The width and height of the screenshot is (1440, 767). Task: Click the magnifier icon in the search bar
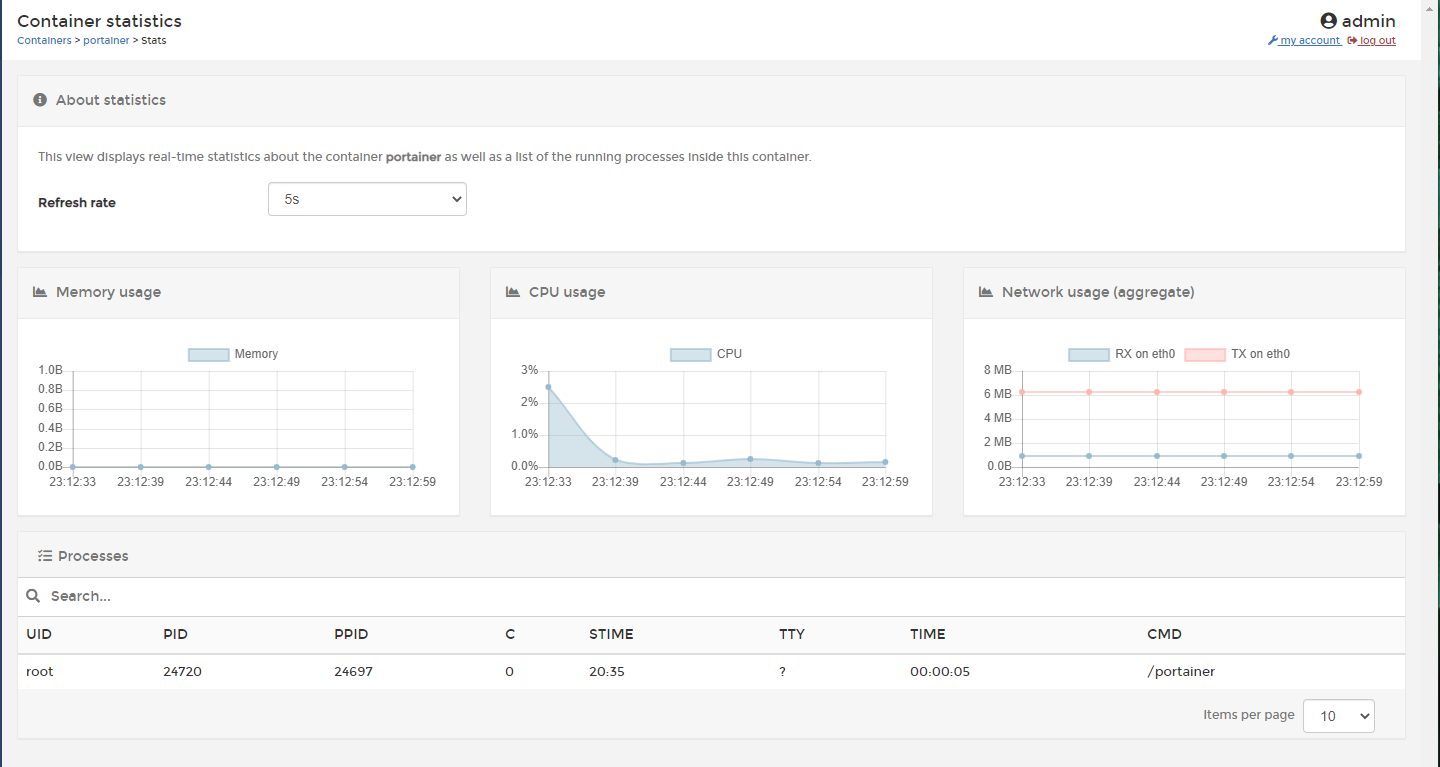[33, 596]
